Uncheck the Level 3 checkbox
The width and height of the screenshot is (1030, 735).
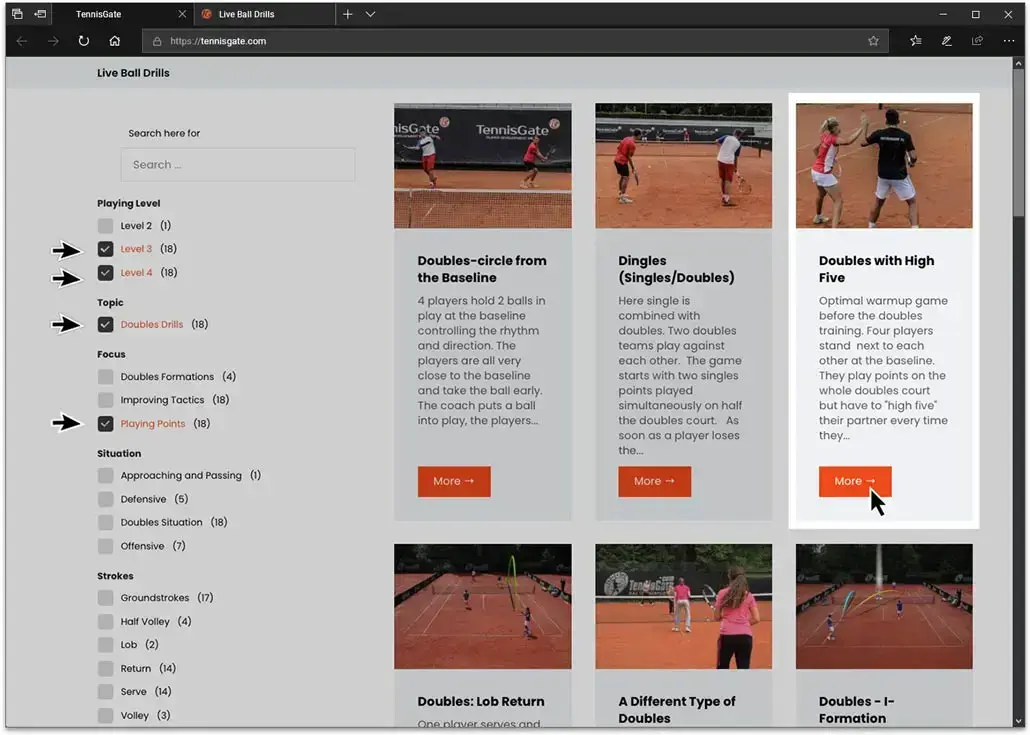pos(106,249)
